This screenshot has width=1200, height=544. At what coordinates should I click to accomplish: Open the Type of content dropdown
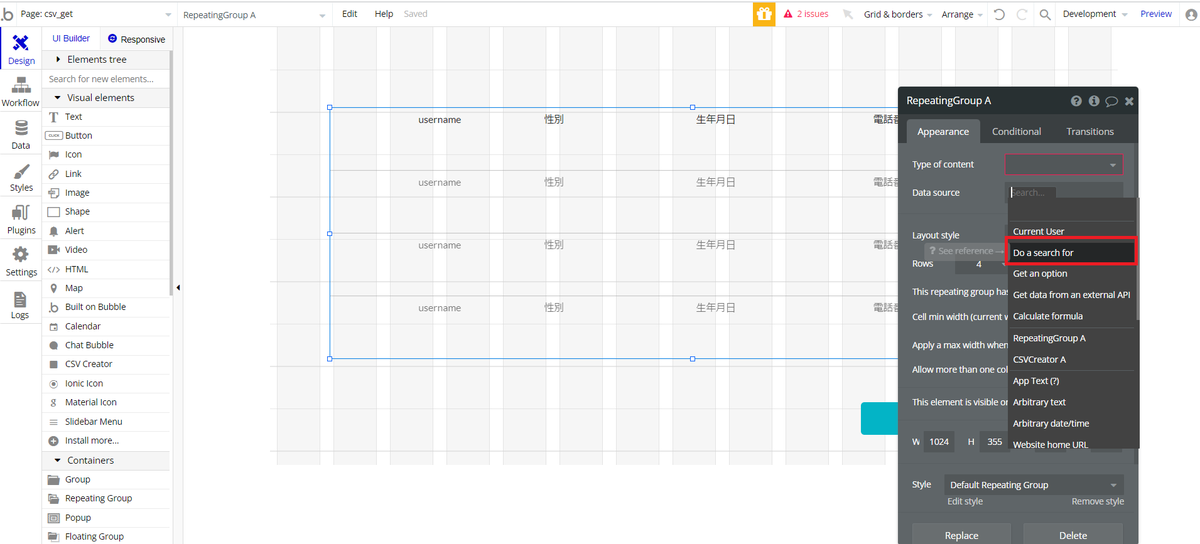1063,165
